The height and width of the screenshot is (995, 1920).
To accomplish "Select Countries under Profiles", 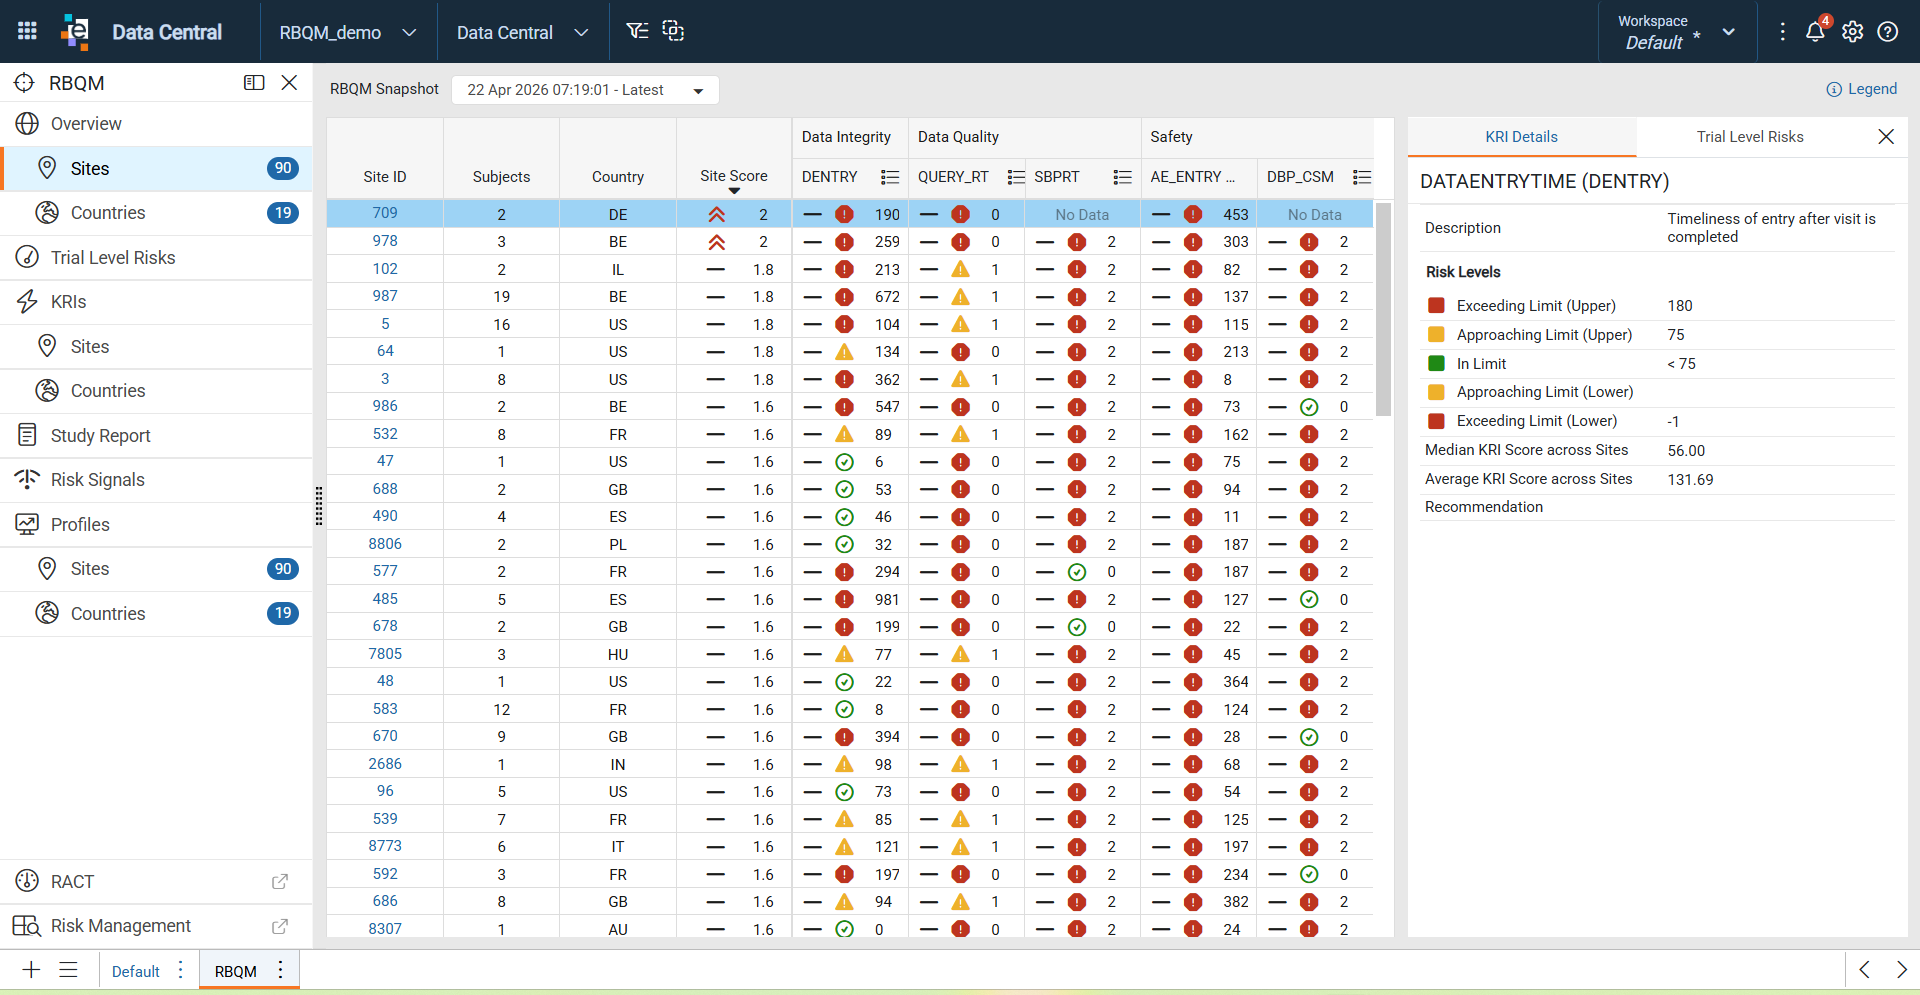I will point(156,614).
